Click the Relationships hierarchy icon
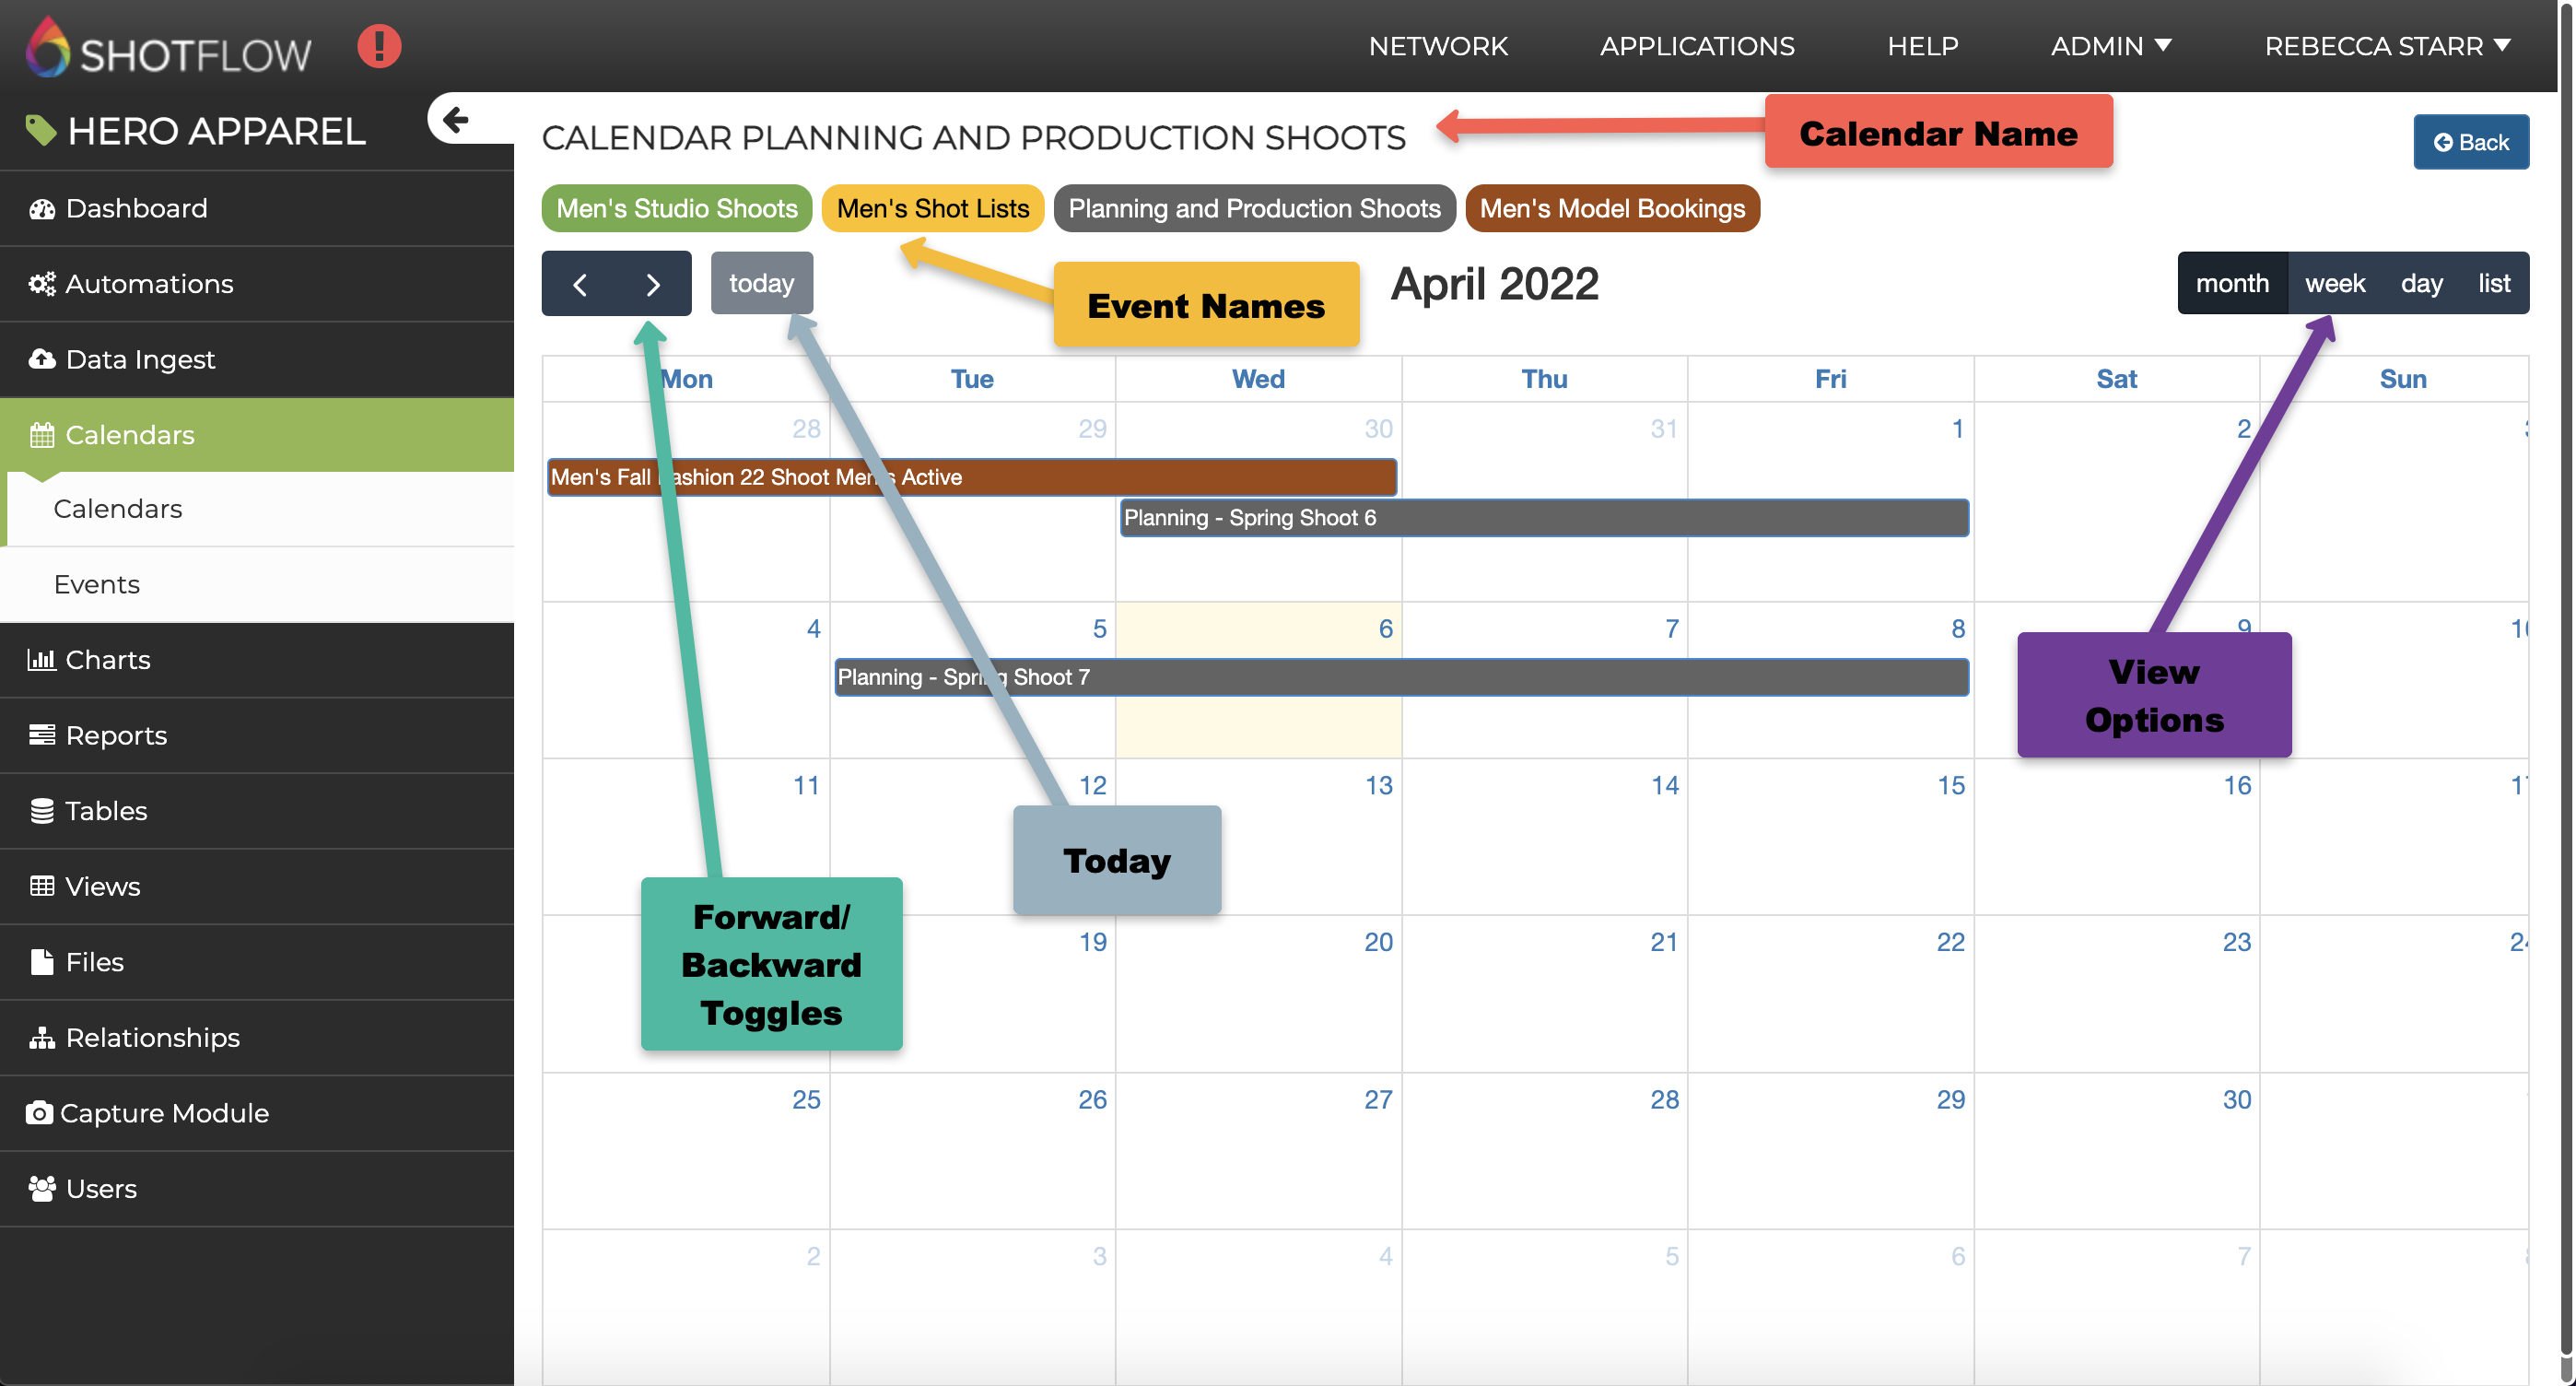 point(41,1038)
